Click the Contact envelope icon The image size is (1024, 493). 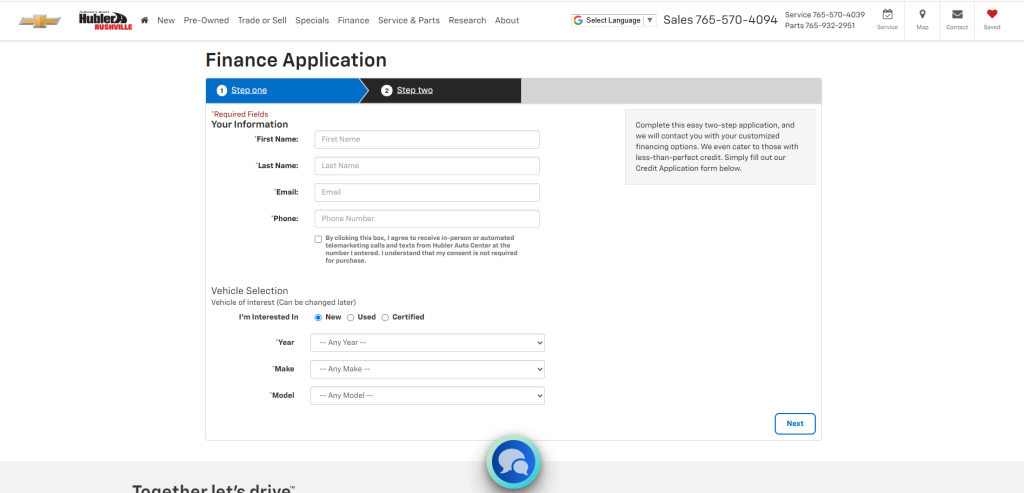957,15
